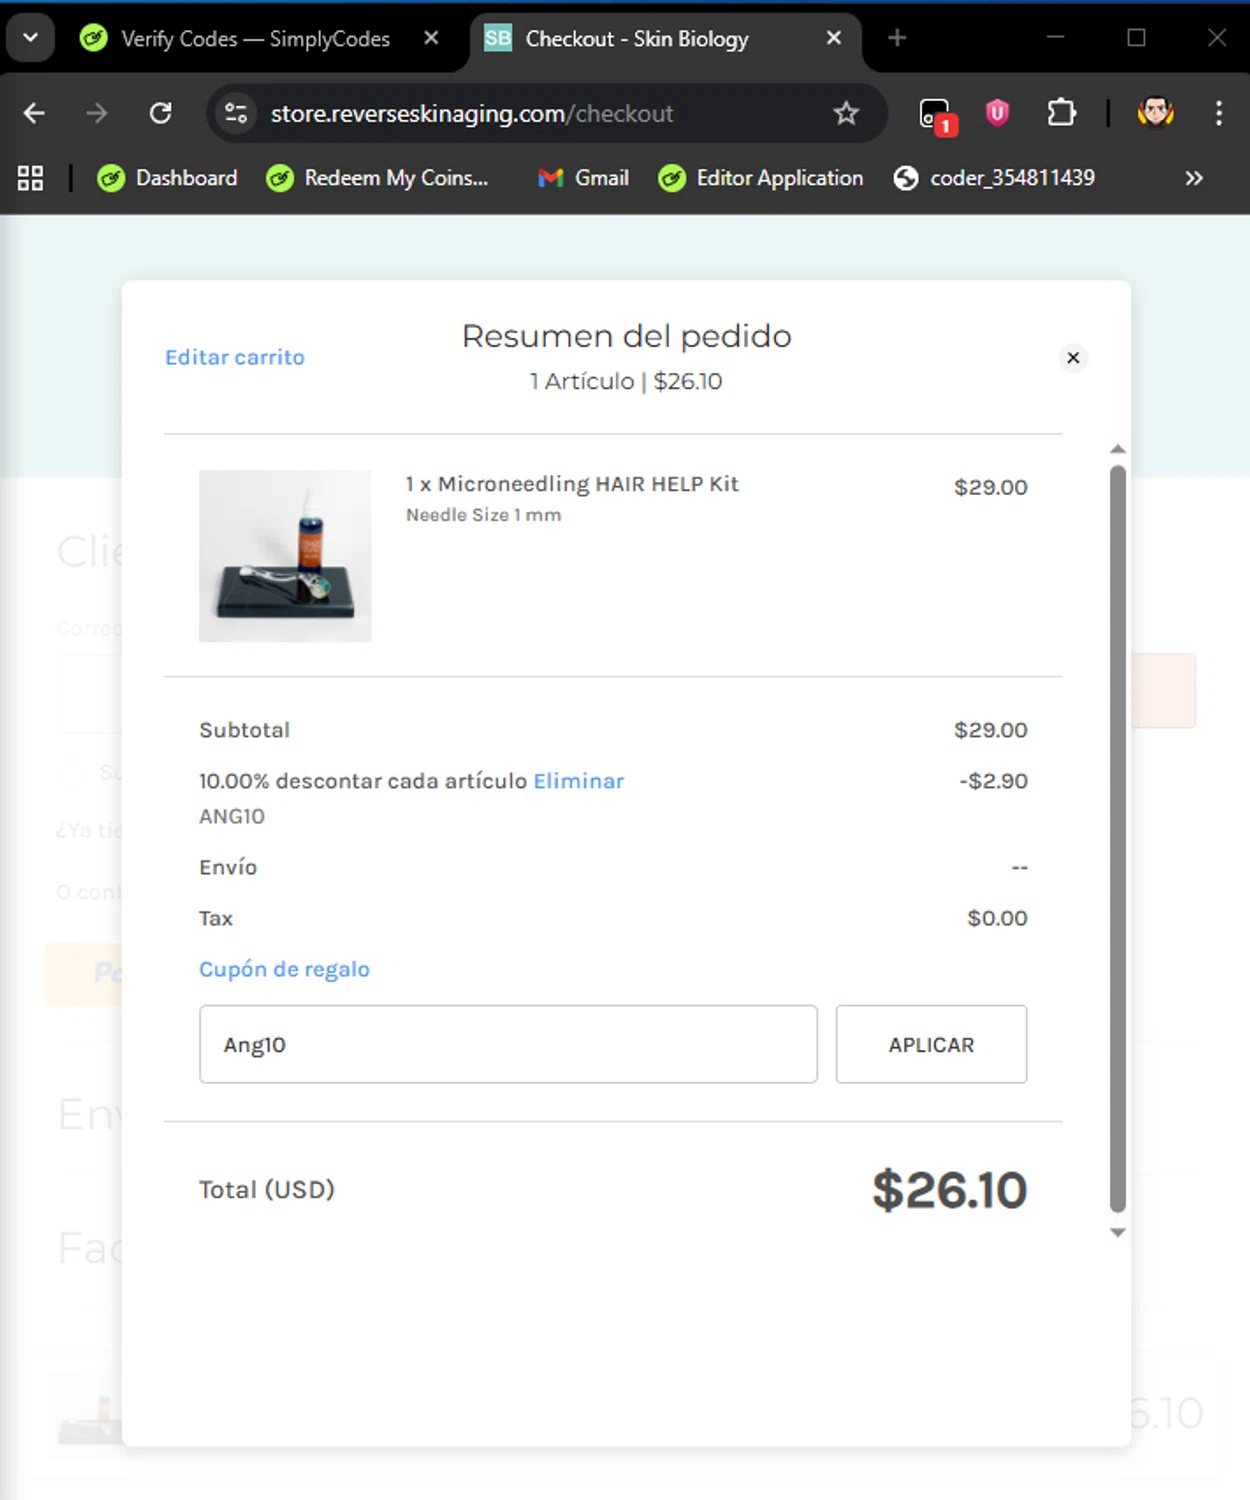Click Editar carrito link
1250x1500 pixels.
[x=235, y=357]
